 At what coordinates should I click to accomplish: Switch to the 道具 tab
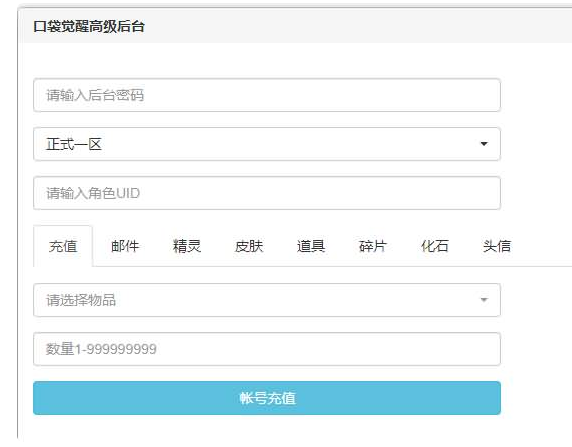click(311, 246)
